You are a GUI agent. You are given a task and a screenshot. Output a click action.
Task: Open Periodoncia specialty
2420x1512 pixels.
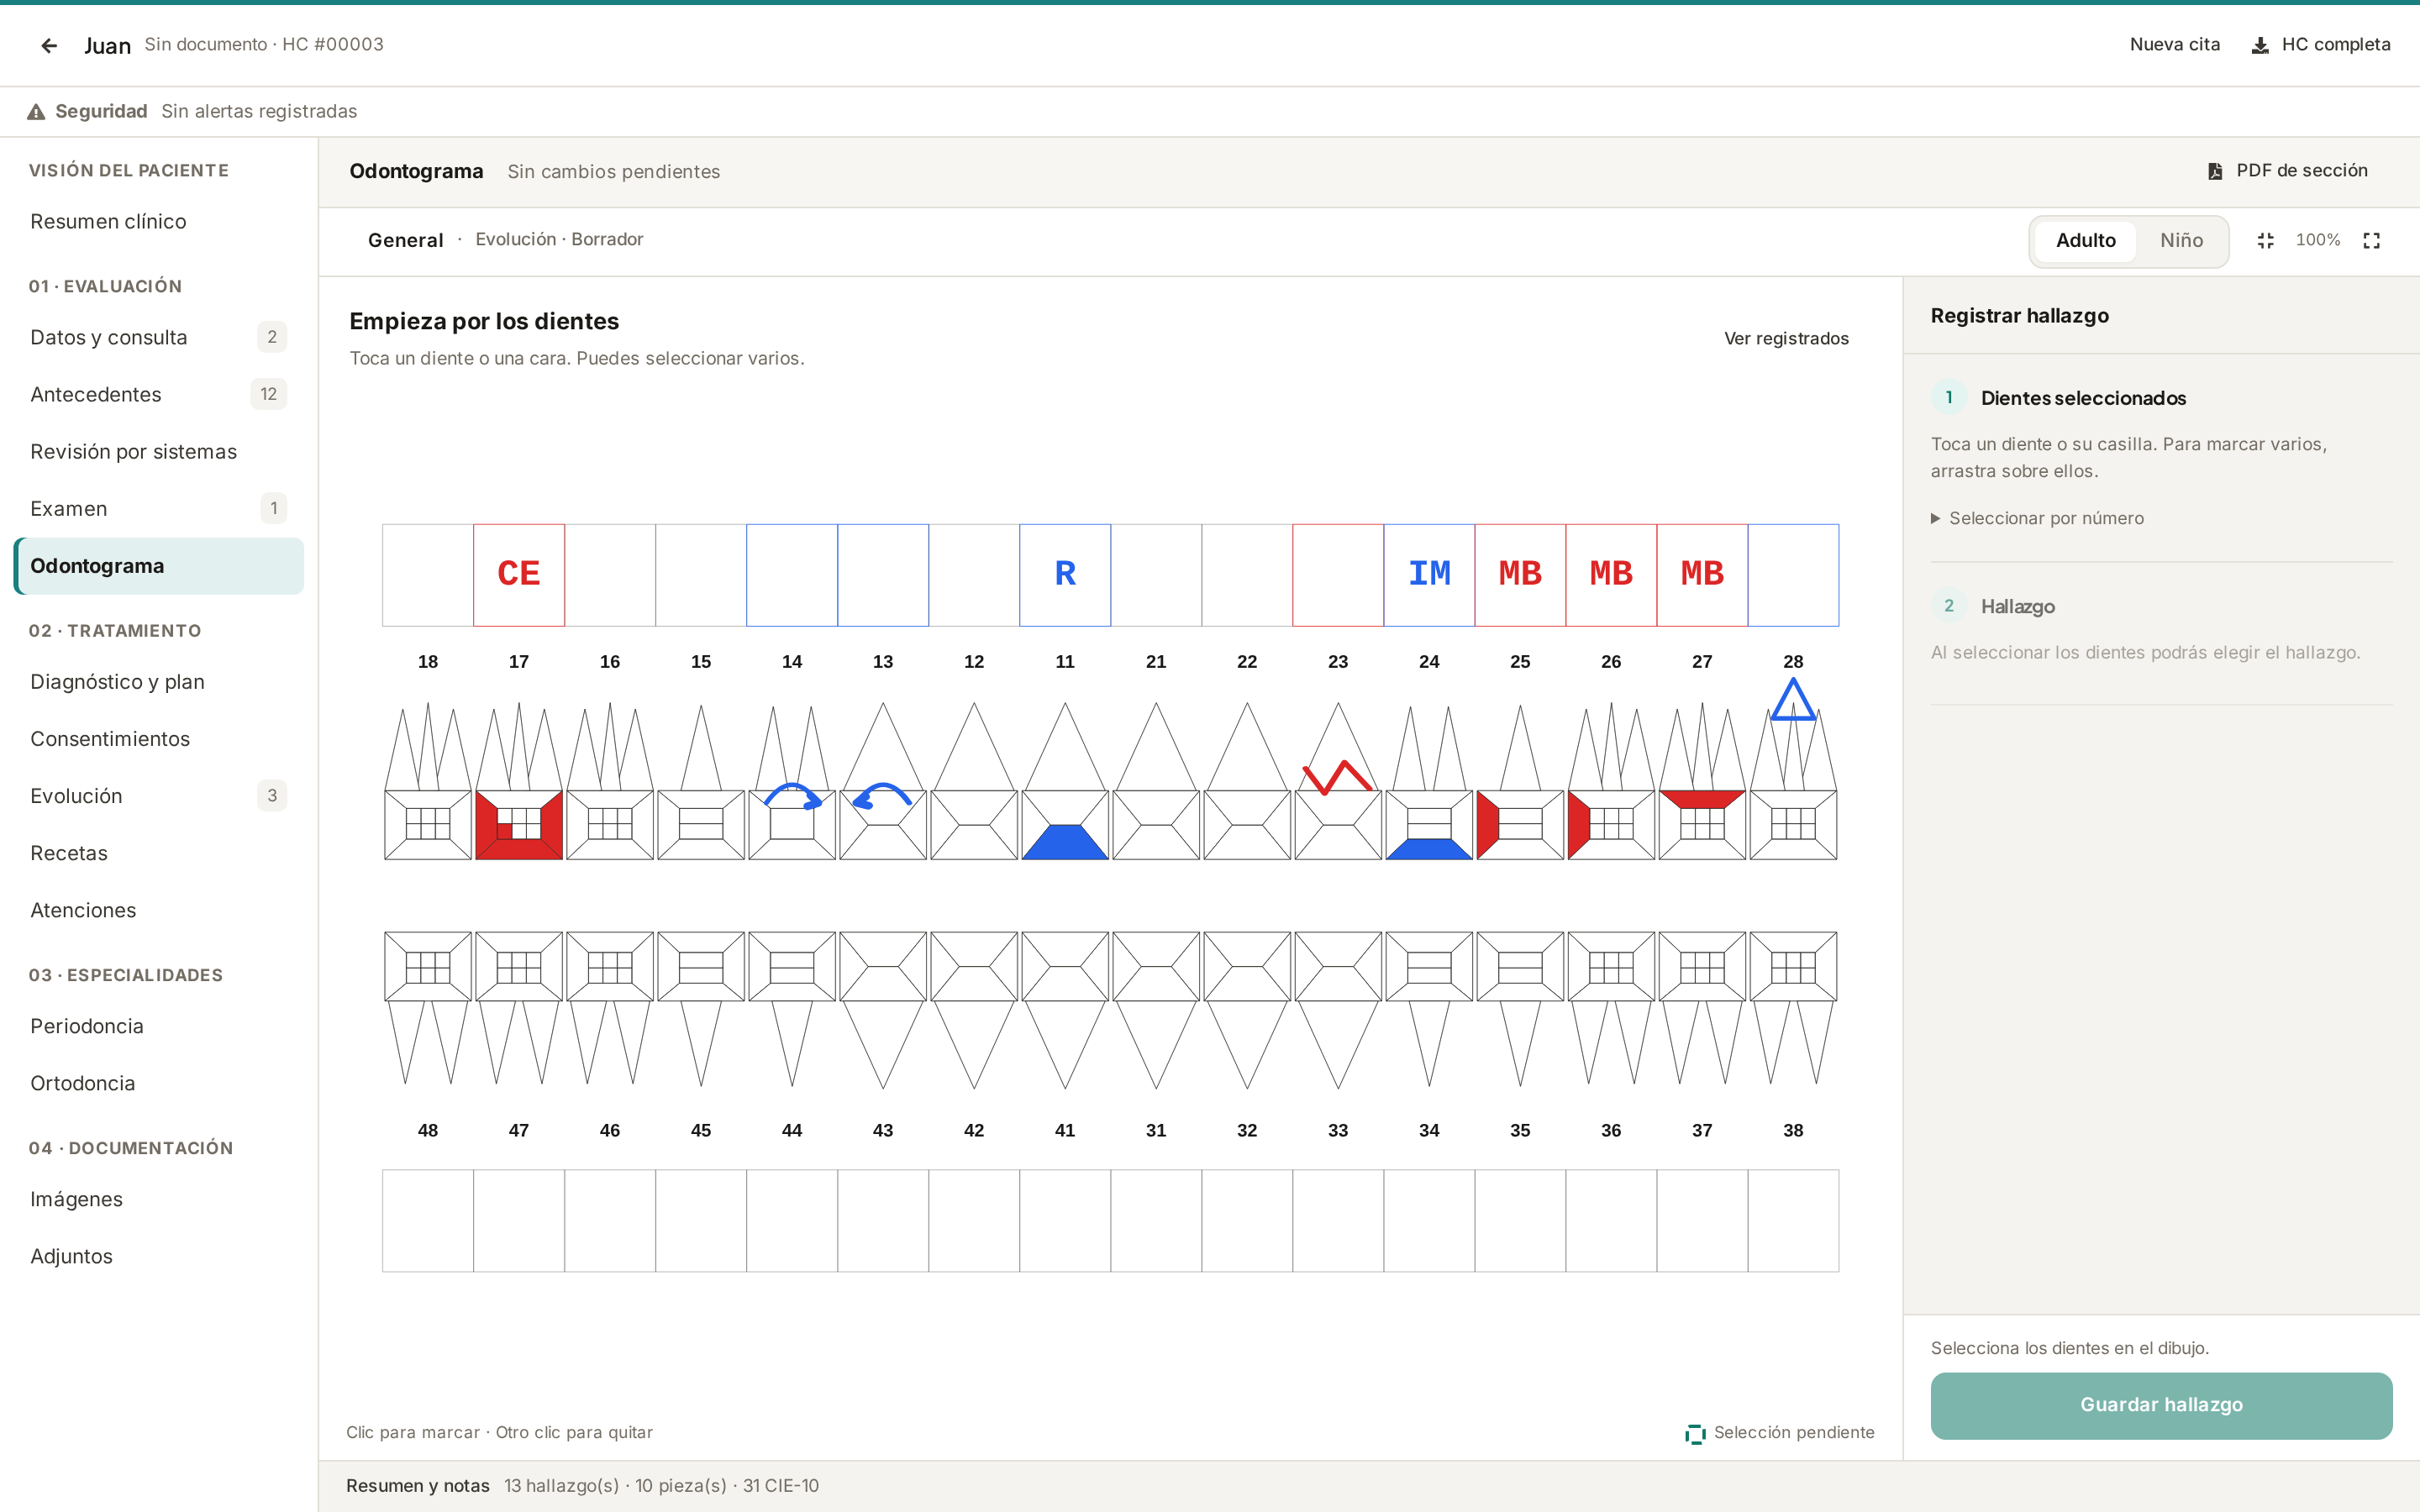(x=159, y=1026)
